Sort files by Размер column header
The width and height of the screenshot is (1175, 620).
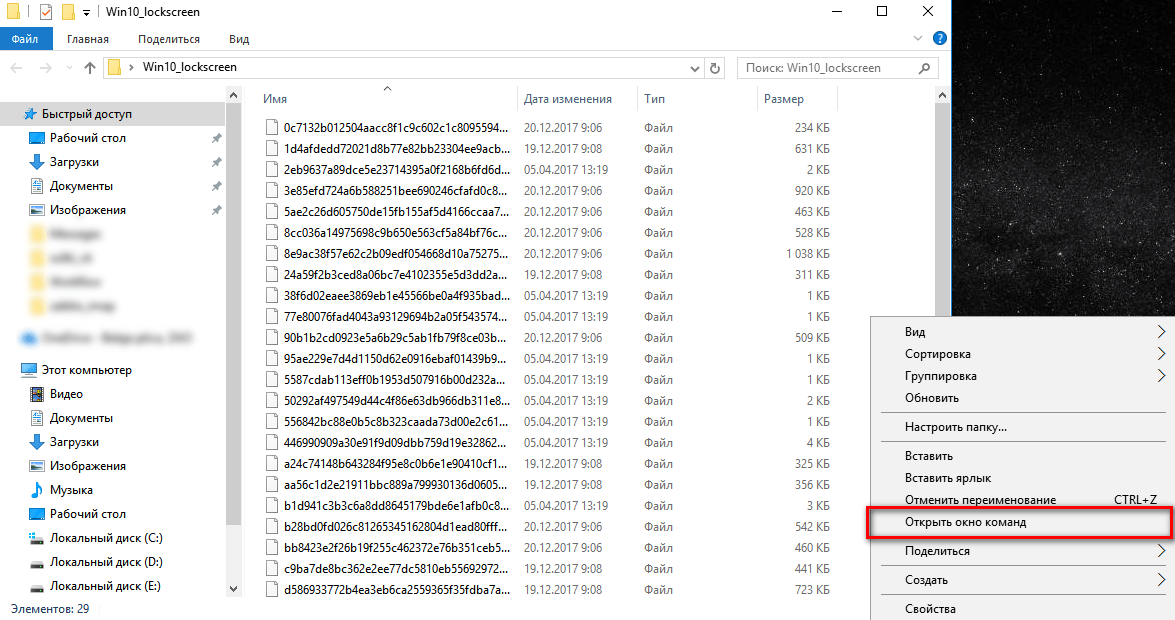click(x=784, y=99)
